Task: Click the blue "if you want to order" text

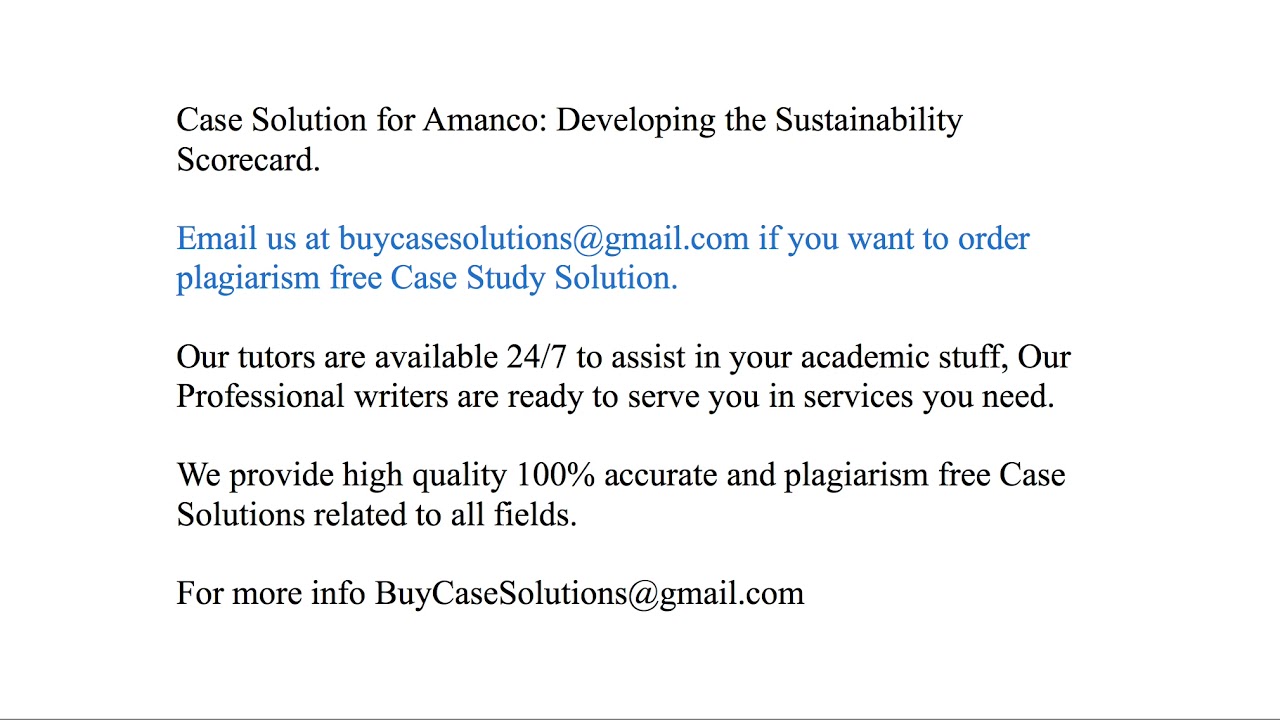Action: tap(893, 239)
